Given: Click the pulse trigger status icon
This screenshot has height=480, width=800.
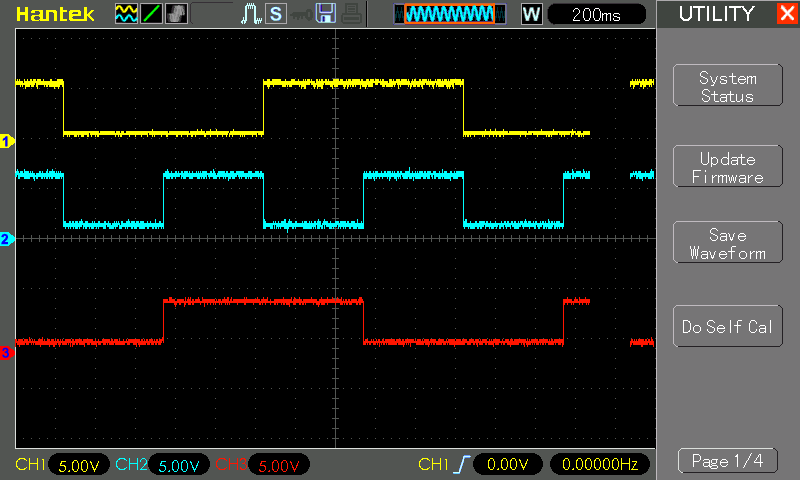Looking at the screenshot, I should tap(251, 14).
